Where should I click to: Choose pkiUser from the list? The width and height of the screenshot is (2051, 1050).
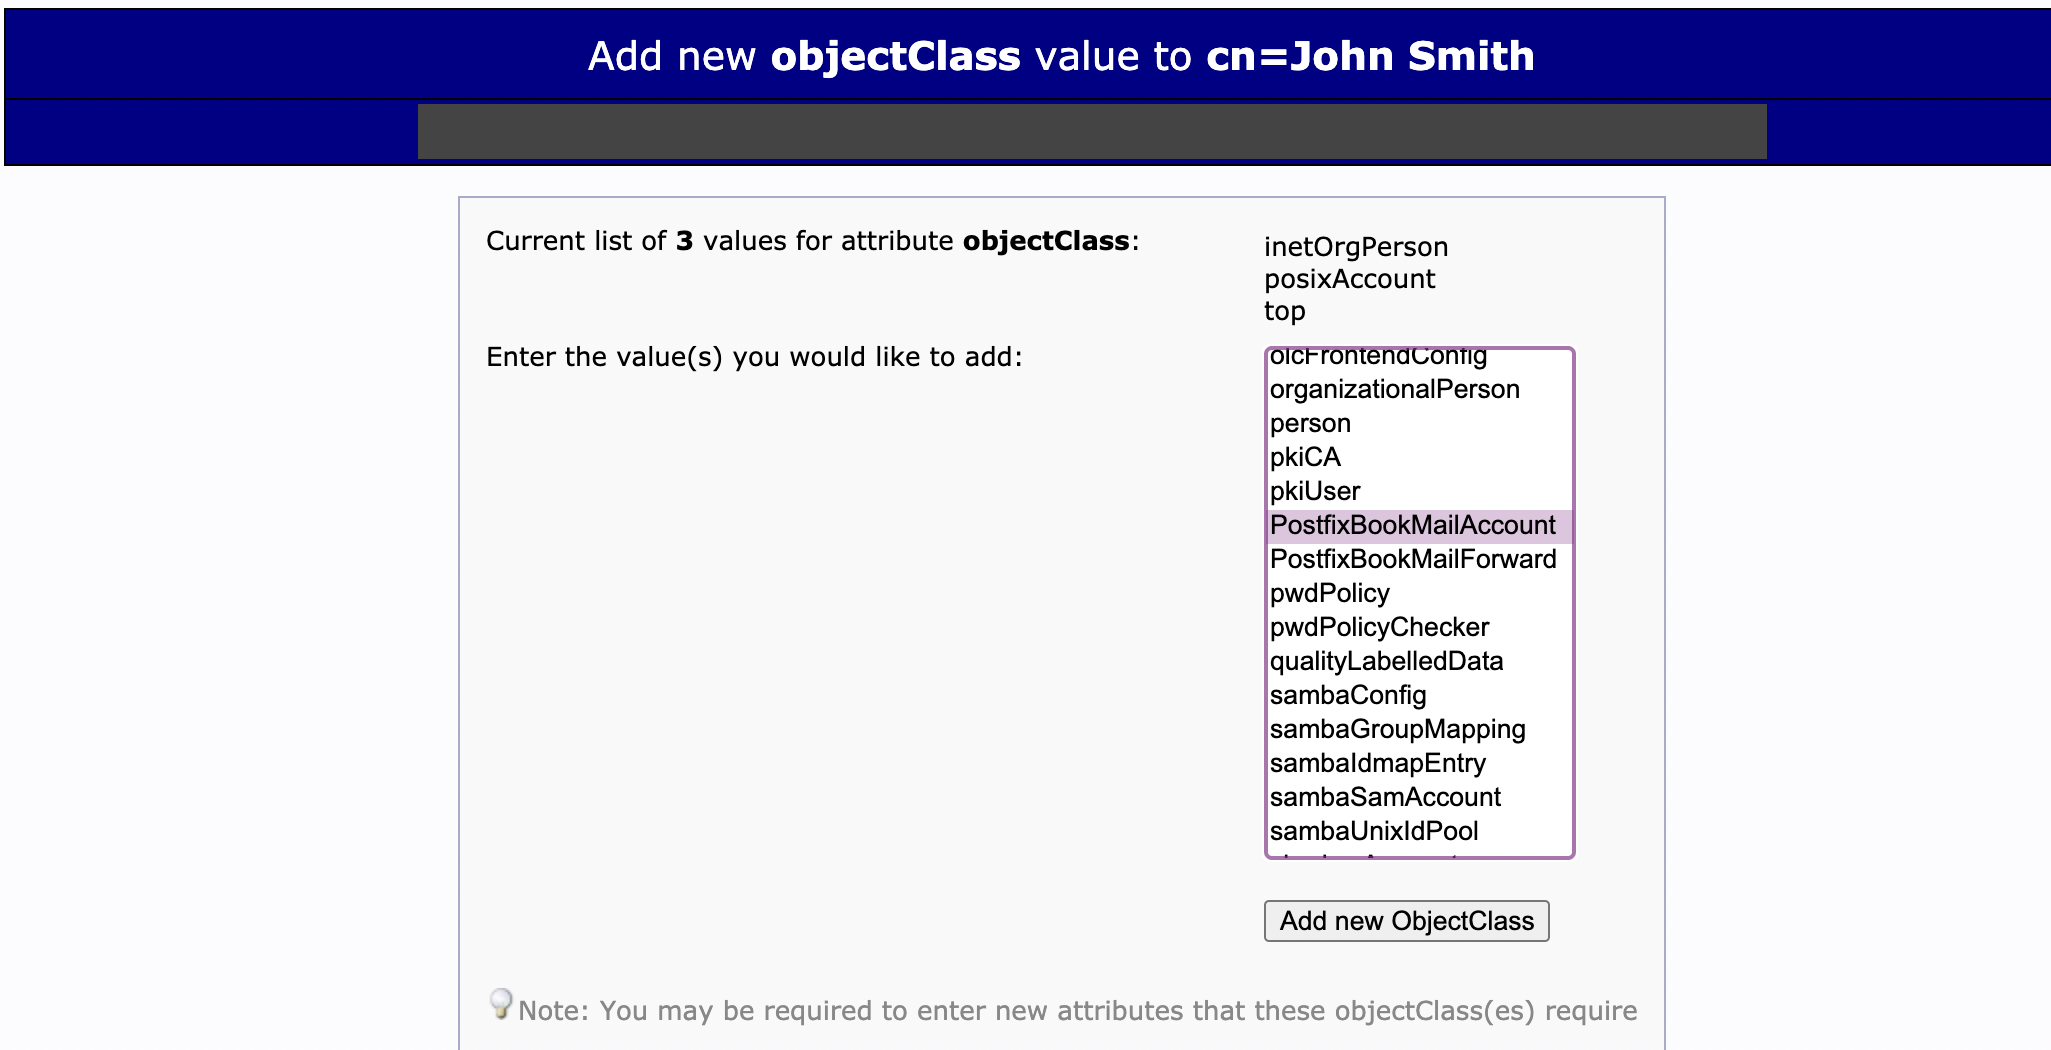pos(1419,491)
